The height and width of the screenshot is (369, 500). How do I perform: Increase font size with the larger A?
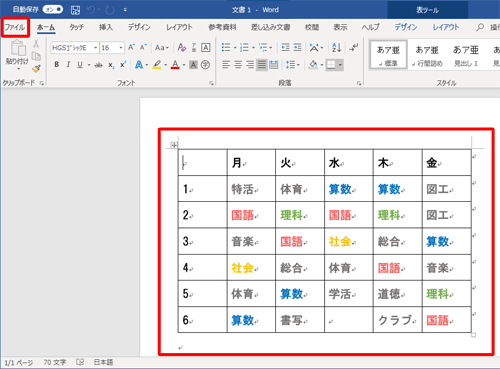click(131, 48)
